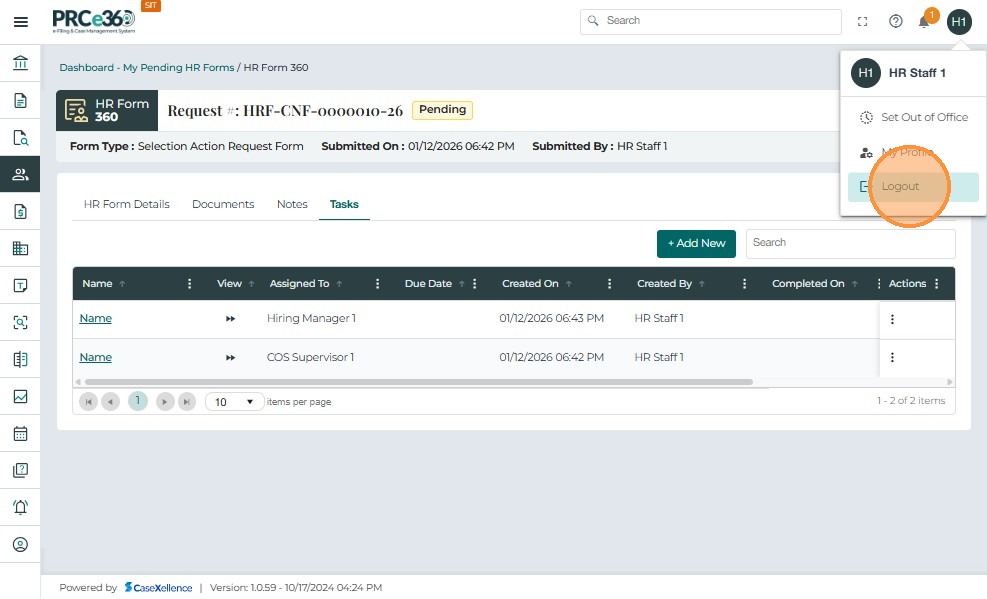Image resolution: width=987 pixels, height=599 pixels.
Task: Open the dollar document sidebar icon
Action: coord(20,211)
